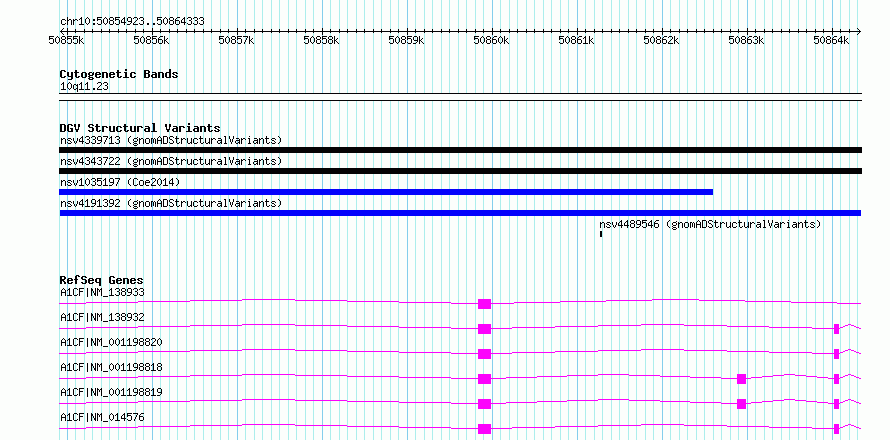Click the DGV Structural Variants track title
The width and height of the screenshot is (890, 440).
(140, 128)
